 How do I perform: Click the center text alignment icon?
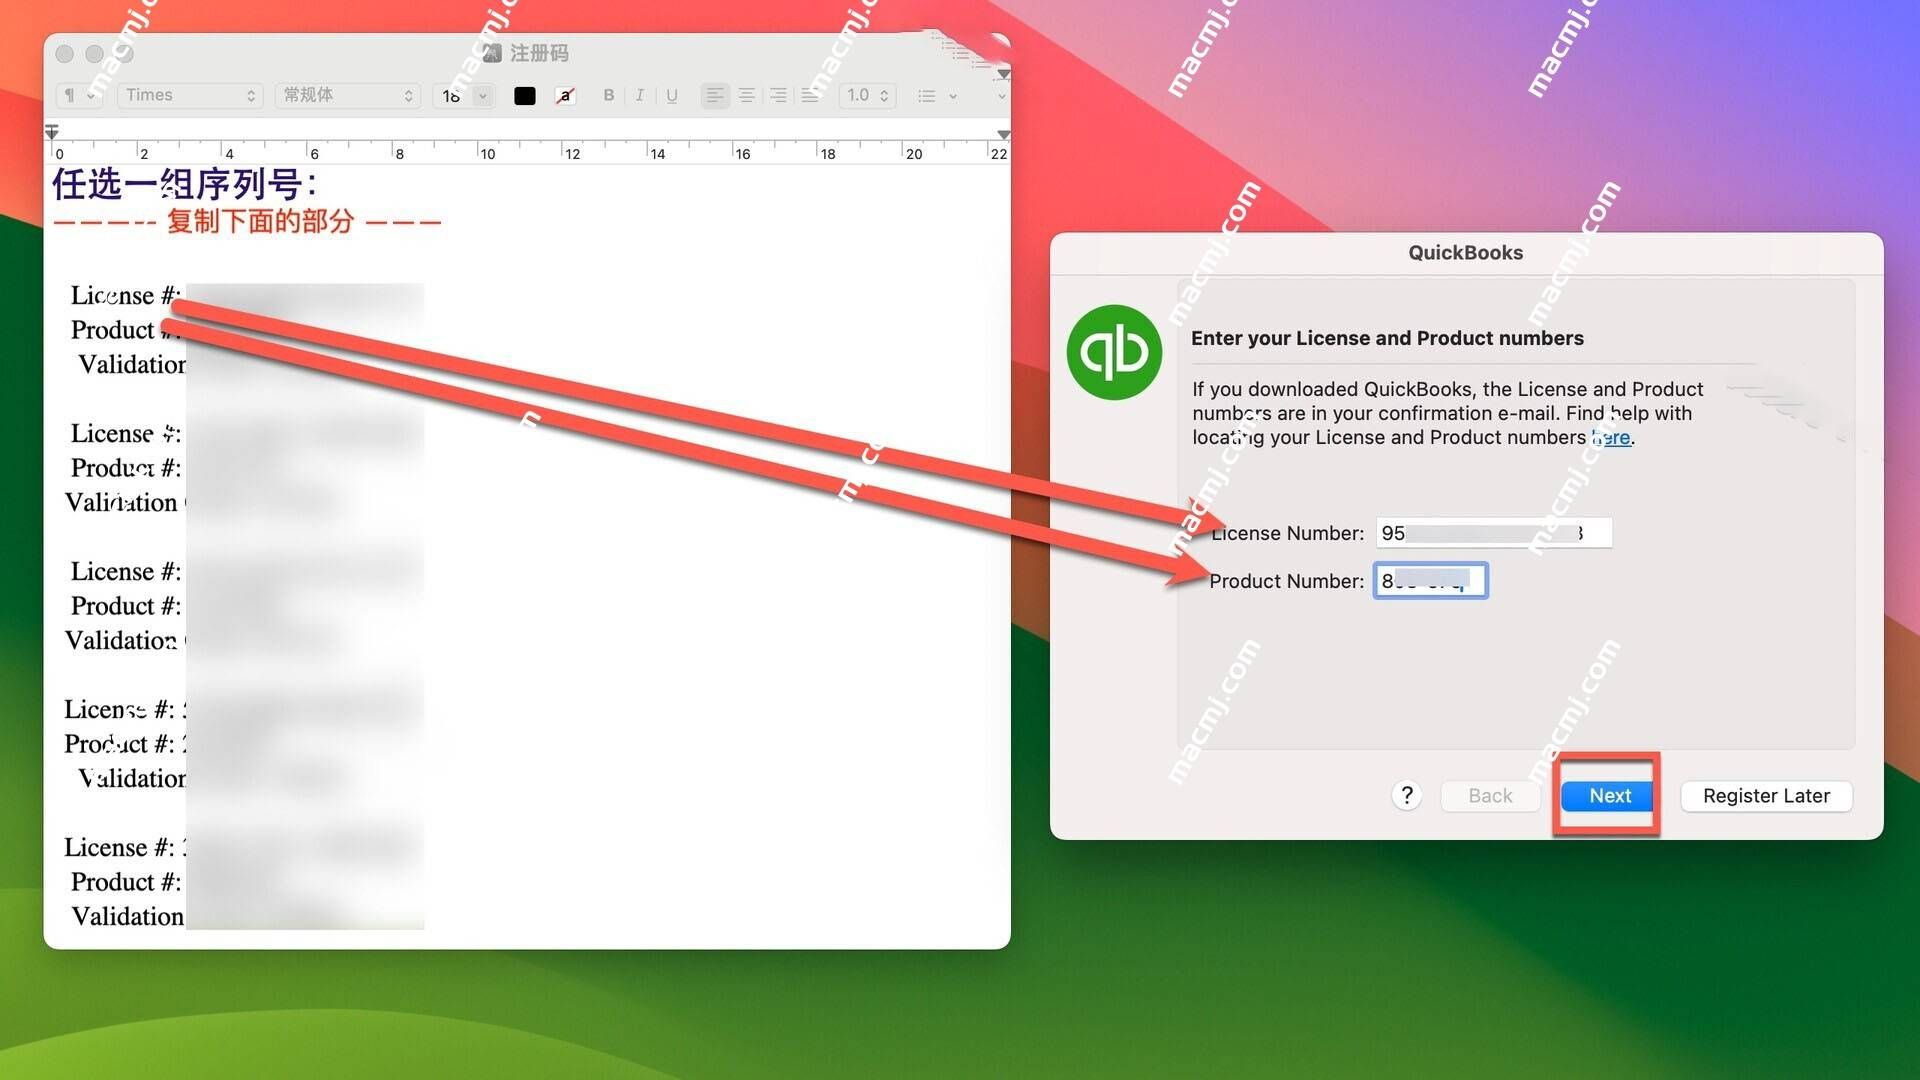746,94
